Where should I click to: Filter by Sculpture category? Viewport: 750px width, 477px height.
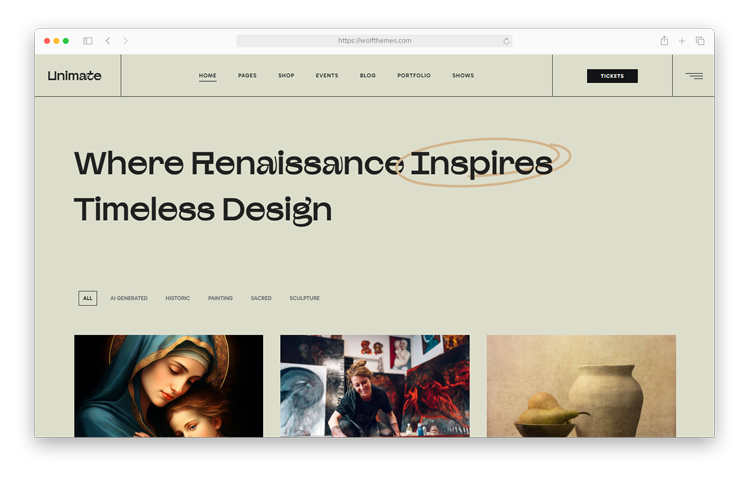pos(304,298)
